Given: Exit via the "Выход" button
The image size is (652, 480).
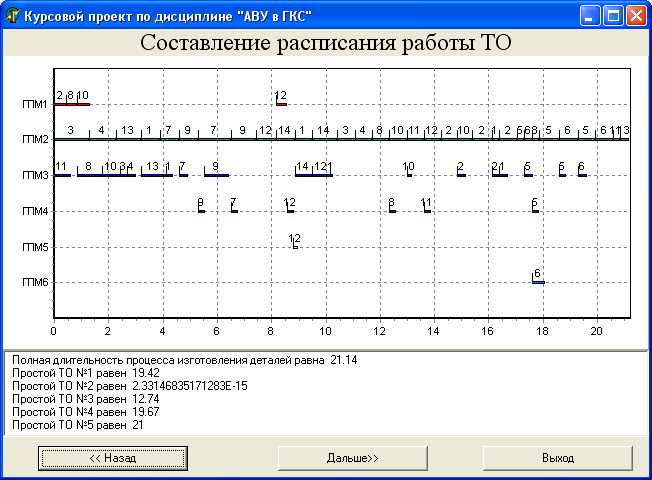Looking at the screenshot, I should (557, 457).
